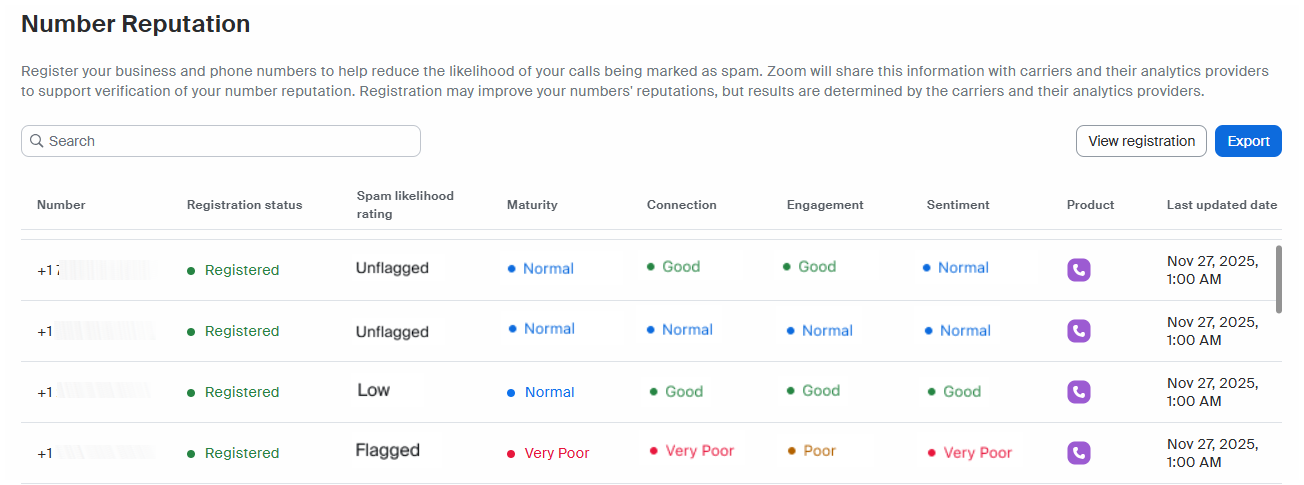Click the Last updated date column header
This screenshot has width=1304, height=485.
click(1221, 205)
